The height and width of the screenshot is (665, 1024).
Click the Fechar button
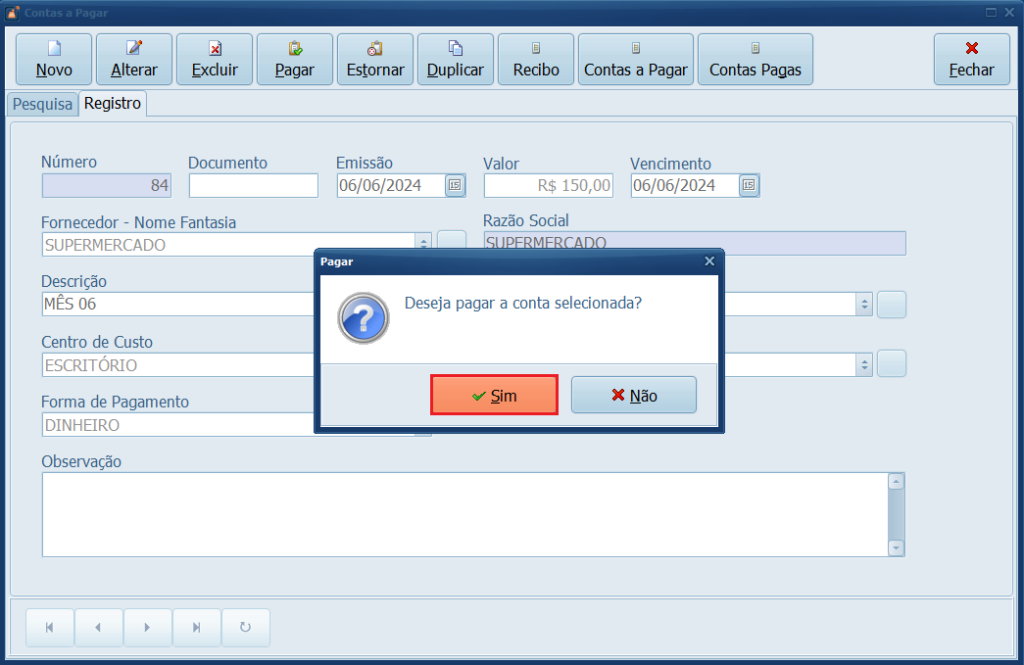(x=971, y=59)
